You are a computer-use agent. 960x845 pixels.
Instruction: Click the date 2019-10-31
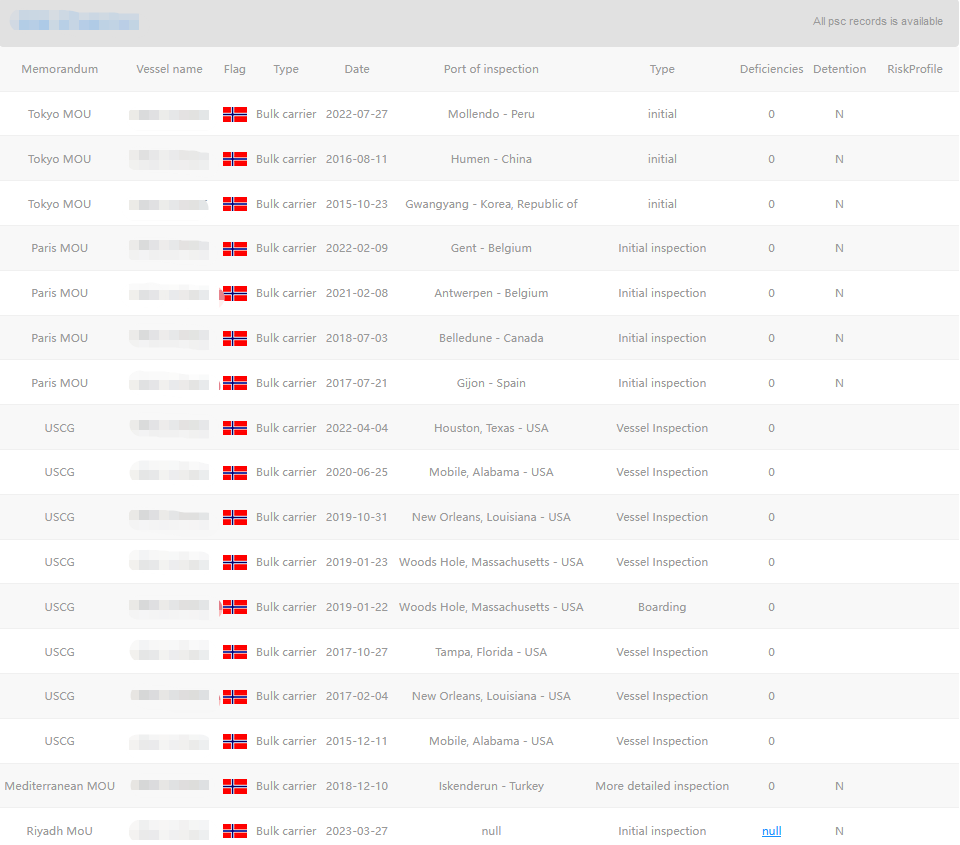pyautogui.click(x=357, y=517)
